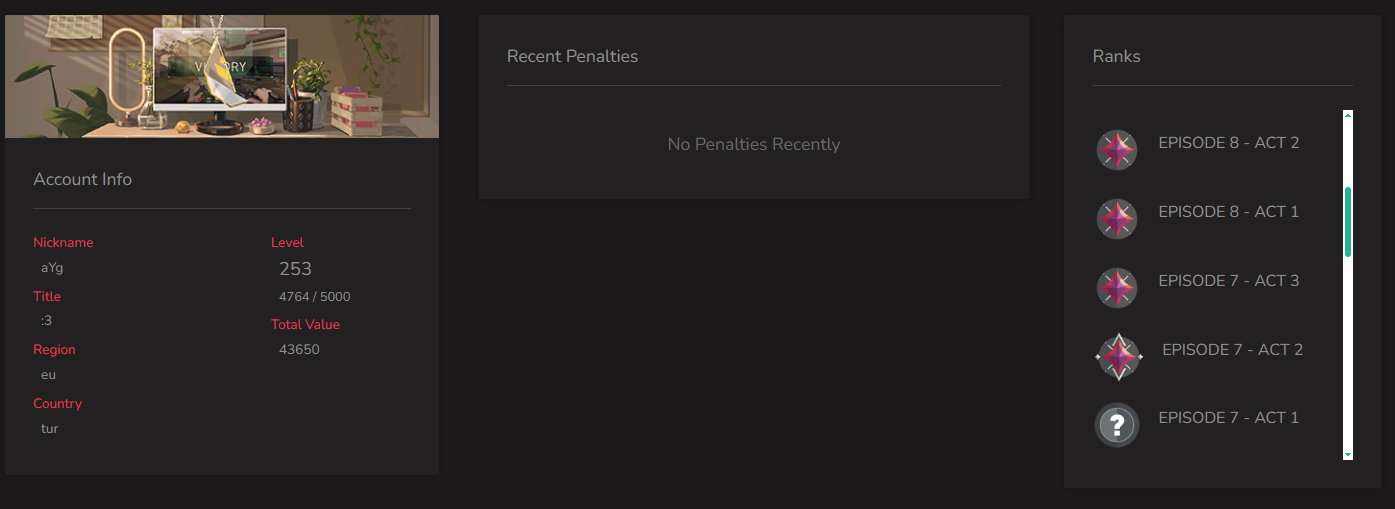Click the account level number 253

click(x=295, y=269)
